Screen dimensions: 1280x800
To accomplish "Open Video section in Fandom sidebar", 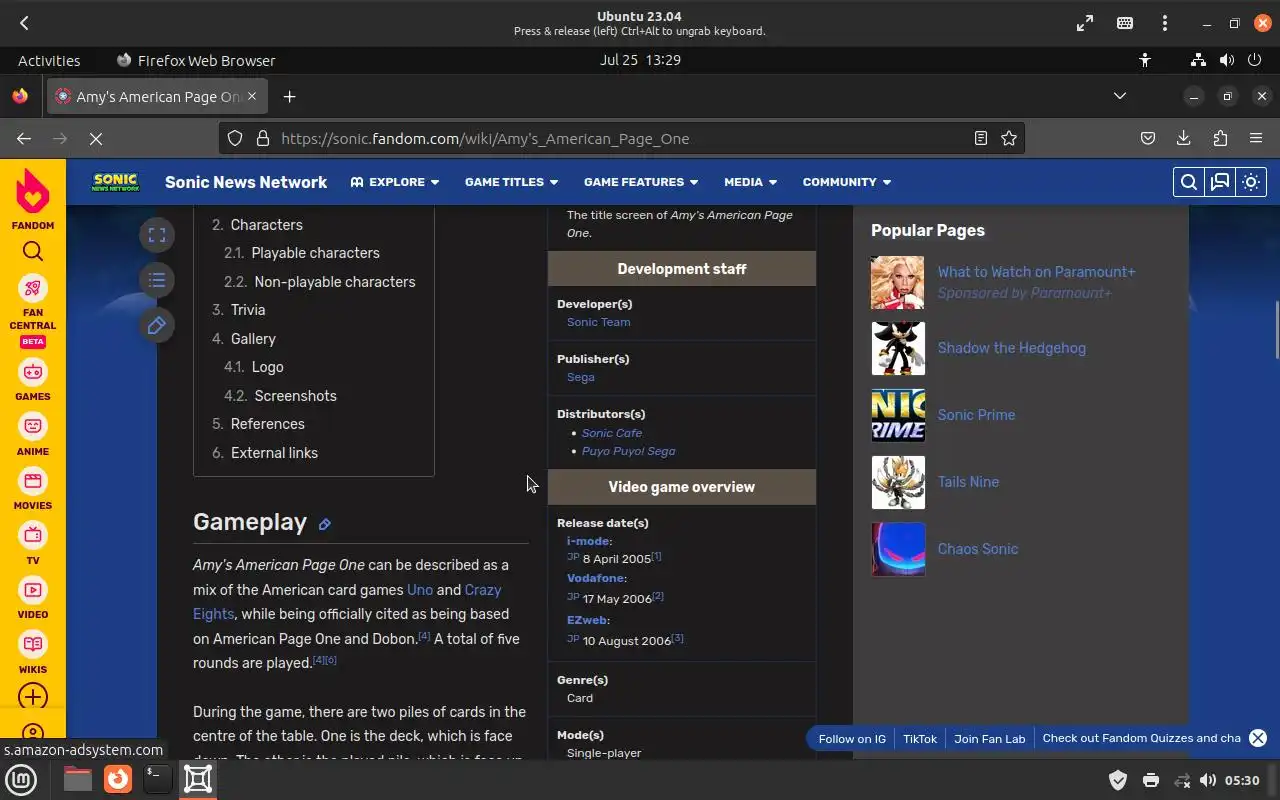I will (33, 590).
